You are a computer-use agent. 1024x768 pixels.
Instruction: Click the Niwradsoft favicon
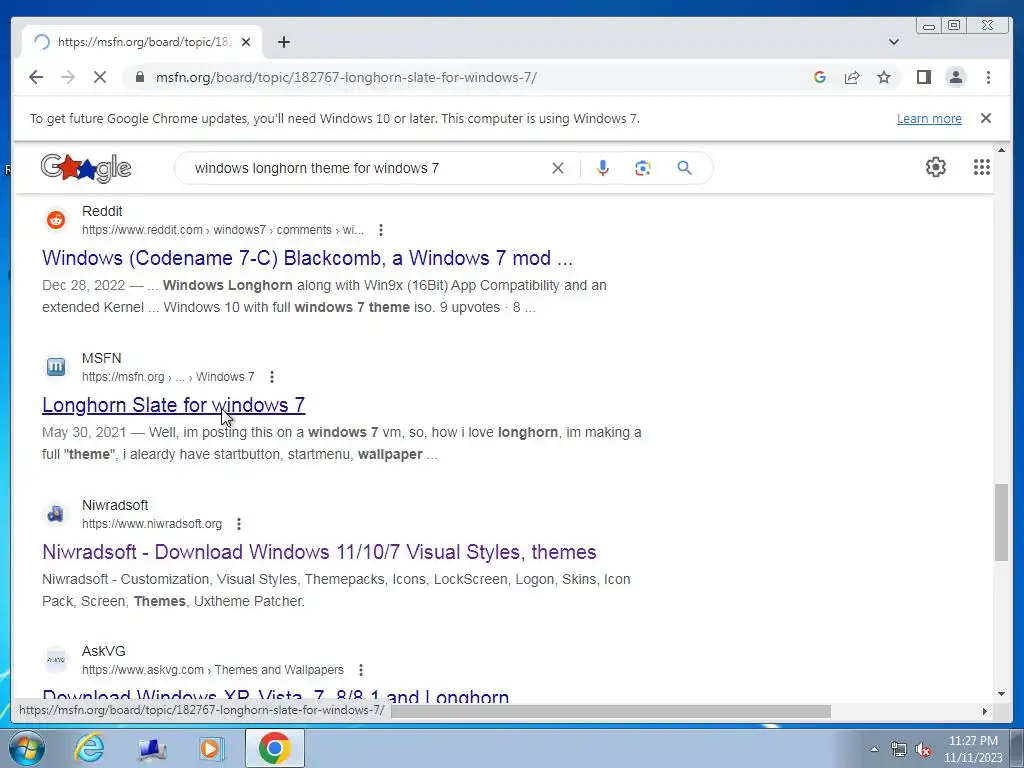click(56, 514)
